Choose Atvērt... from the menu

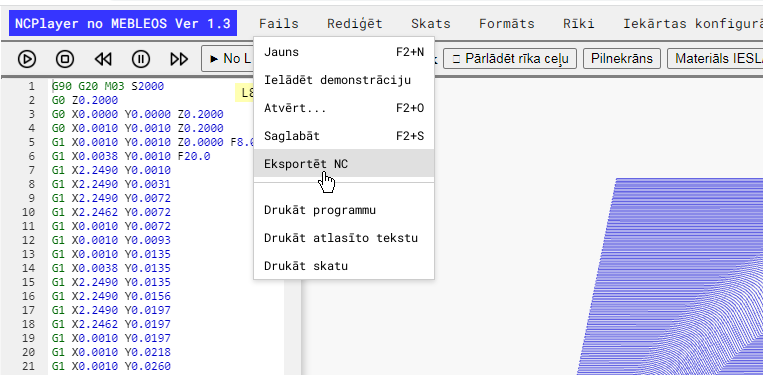pos(344,108)
